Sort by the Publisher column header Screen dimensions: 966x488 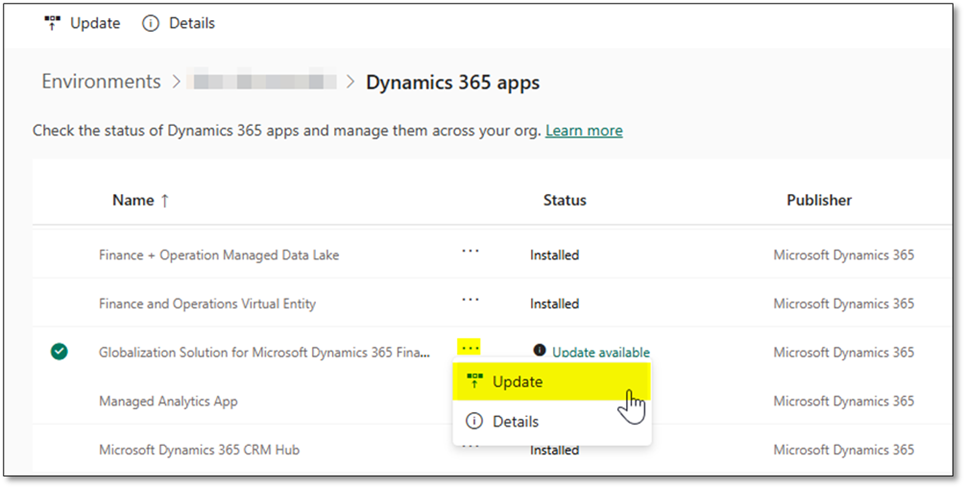click(x=819, y=200)
